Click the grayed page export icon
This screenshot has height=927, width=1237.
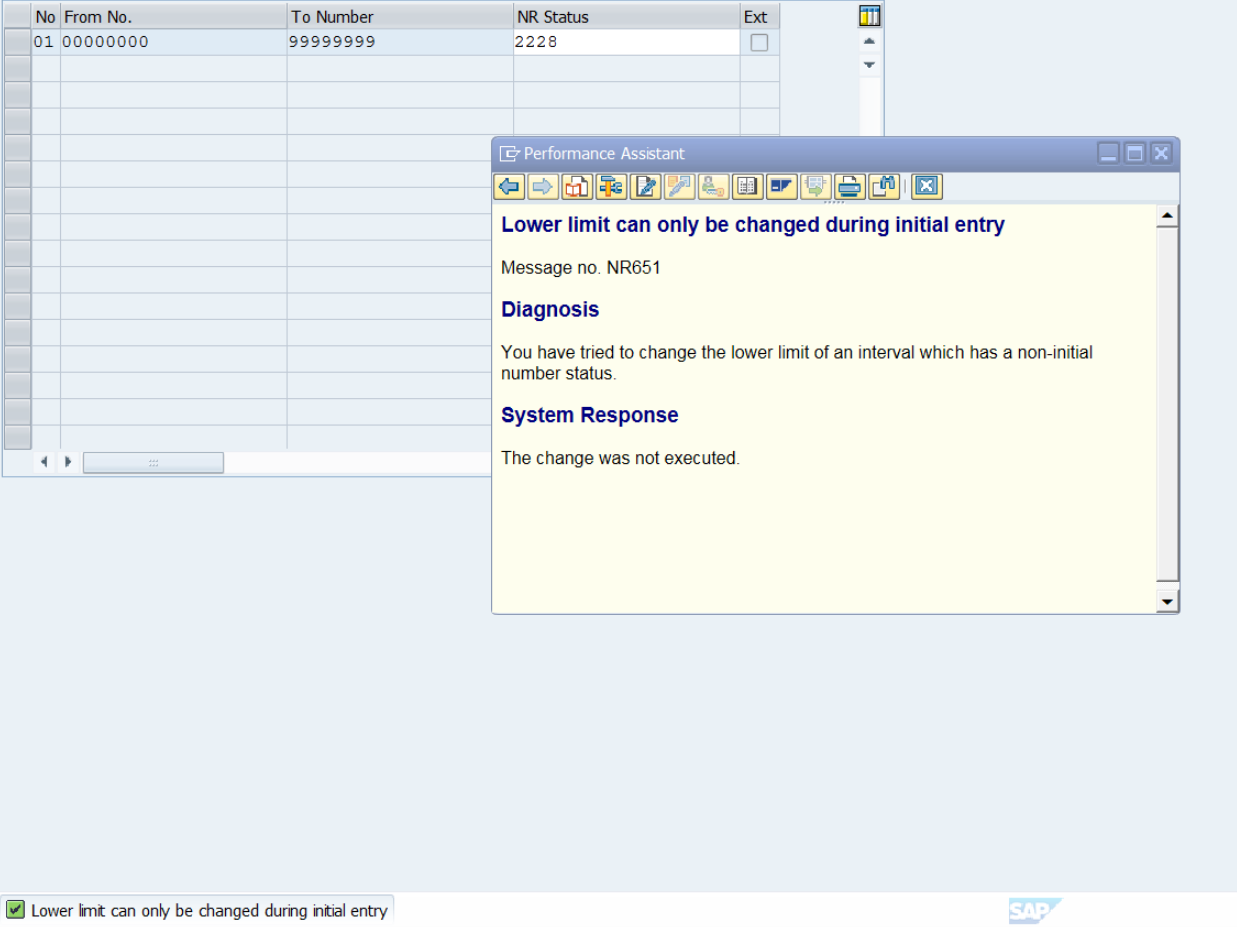click(815, 186)
